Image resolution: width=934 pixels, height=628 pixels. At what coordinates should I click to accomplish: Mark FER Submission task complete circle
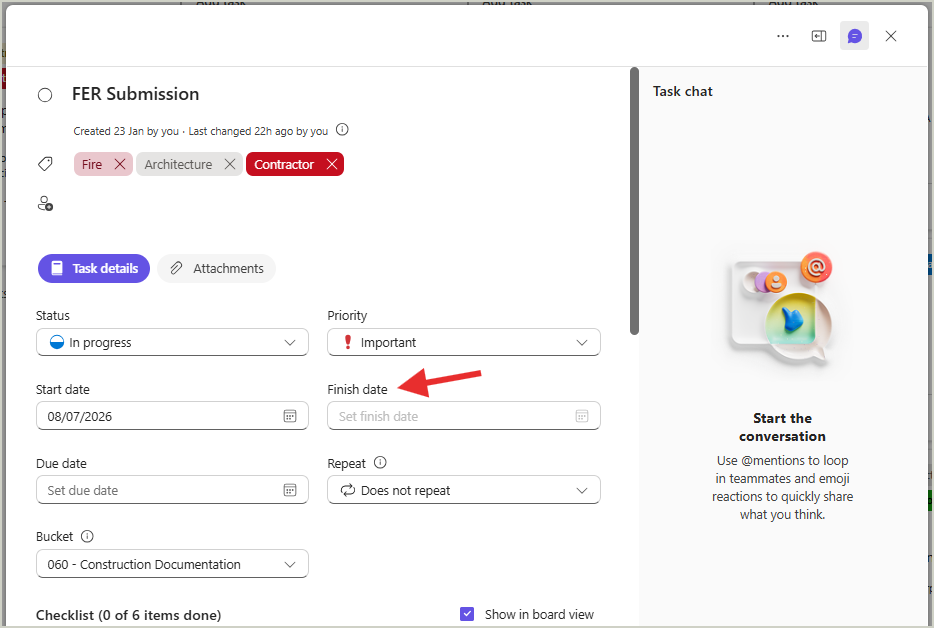coord(45,95)
